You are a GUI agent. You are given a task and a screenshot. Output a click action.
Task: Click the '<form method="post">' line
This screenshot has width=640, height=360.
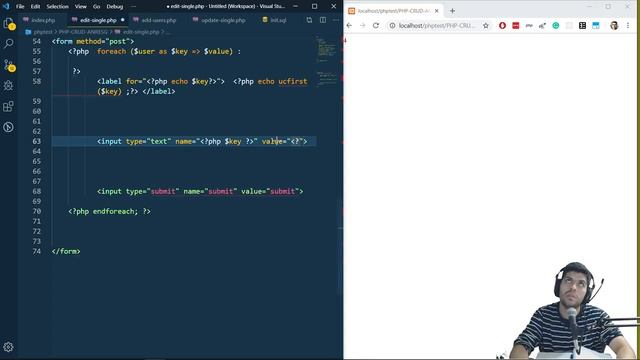tap(93, 41)
